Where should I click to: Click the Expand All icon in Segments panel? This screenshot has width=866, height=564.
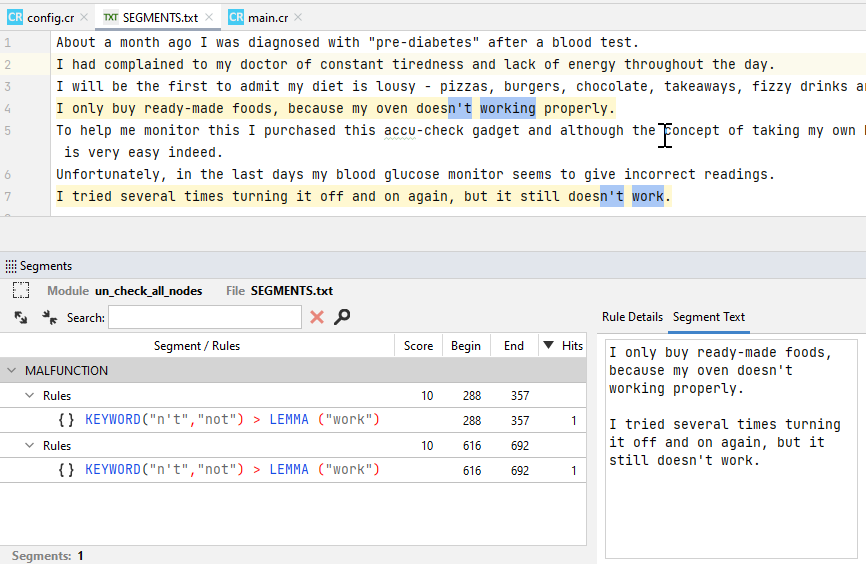coord(21,317)
